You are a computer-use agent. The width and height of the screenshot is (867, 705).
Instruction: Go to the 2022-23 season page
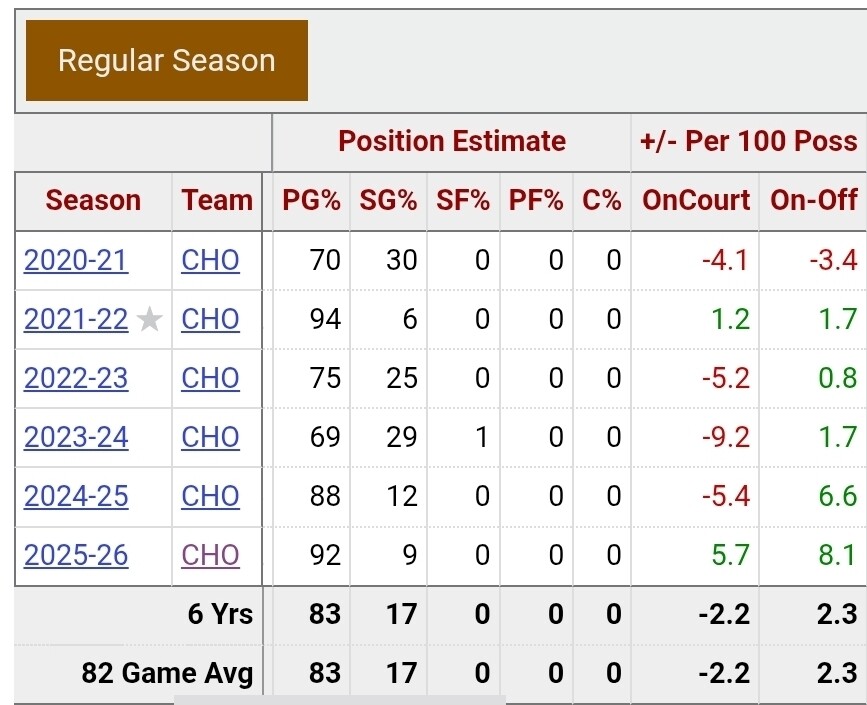pos(76,379)
